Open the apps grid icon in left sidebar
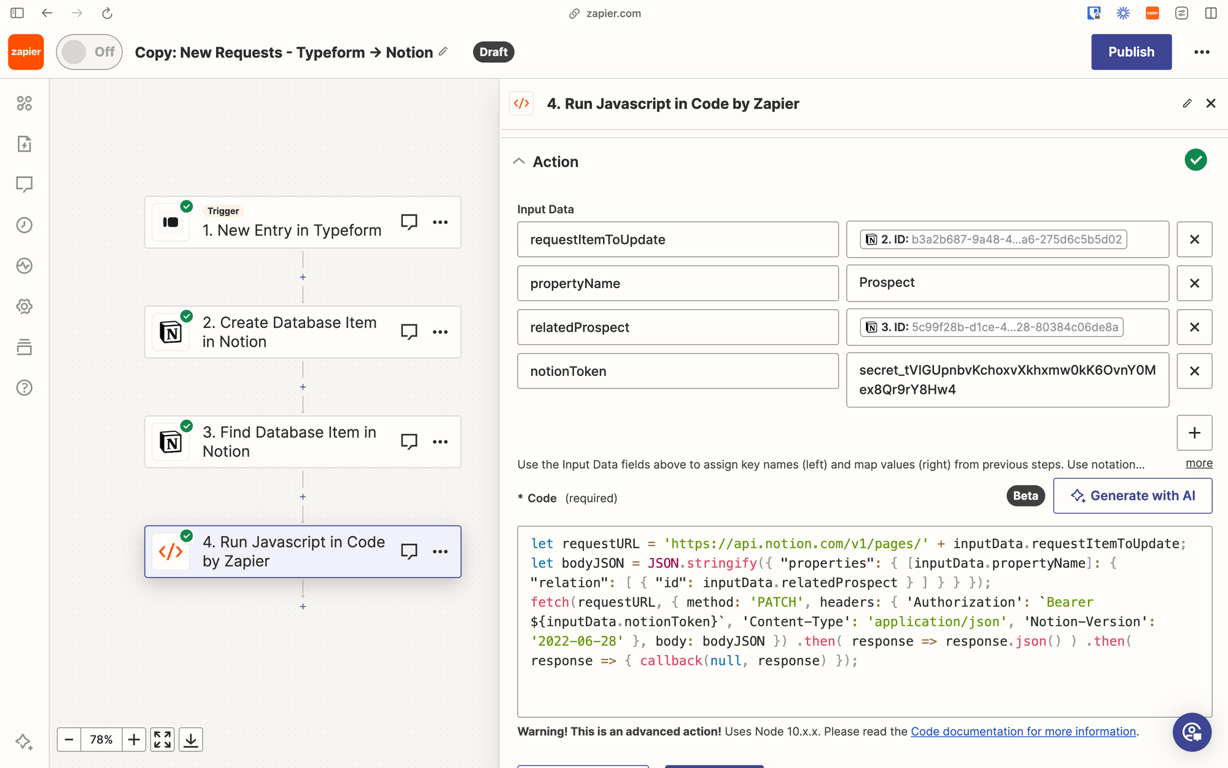 pos(25,103)
